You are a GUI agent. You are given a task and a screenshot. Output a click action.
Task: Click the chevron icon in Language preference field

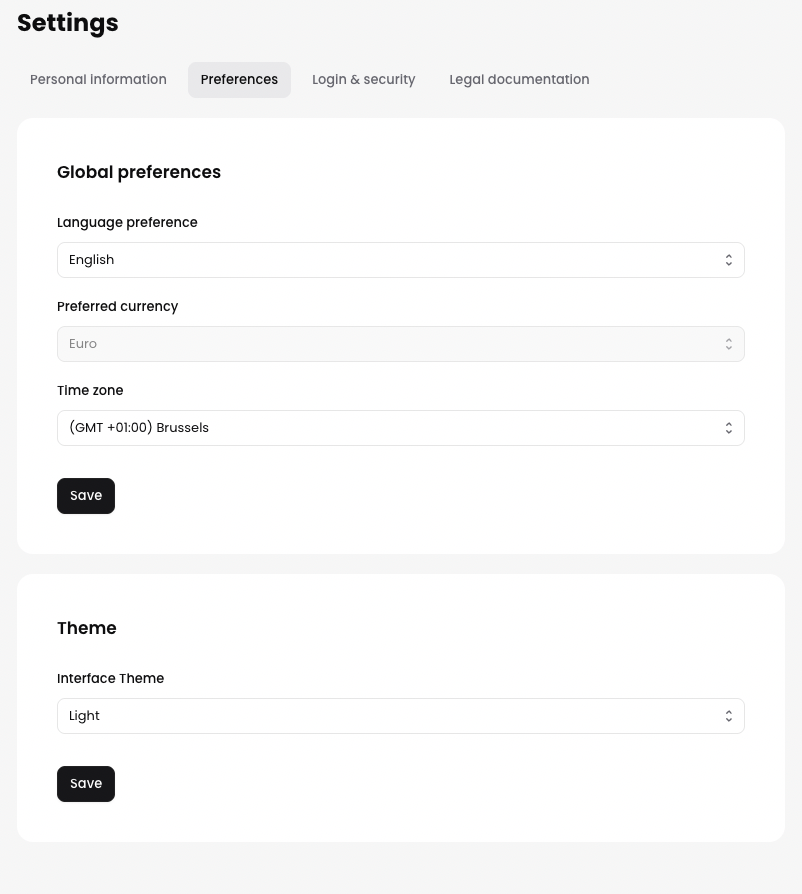pyautogui.click(x=728, y=260)
